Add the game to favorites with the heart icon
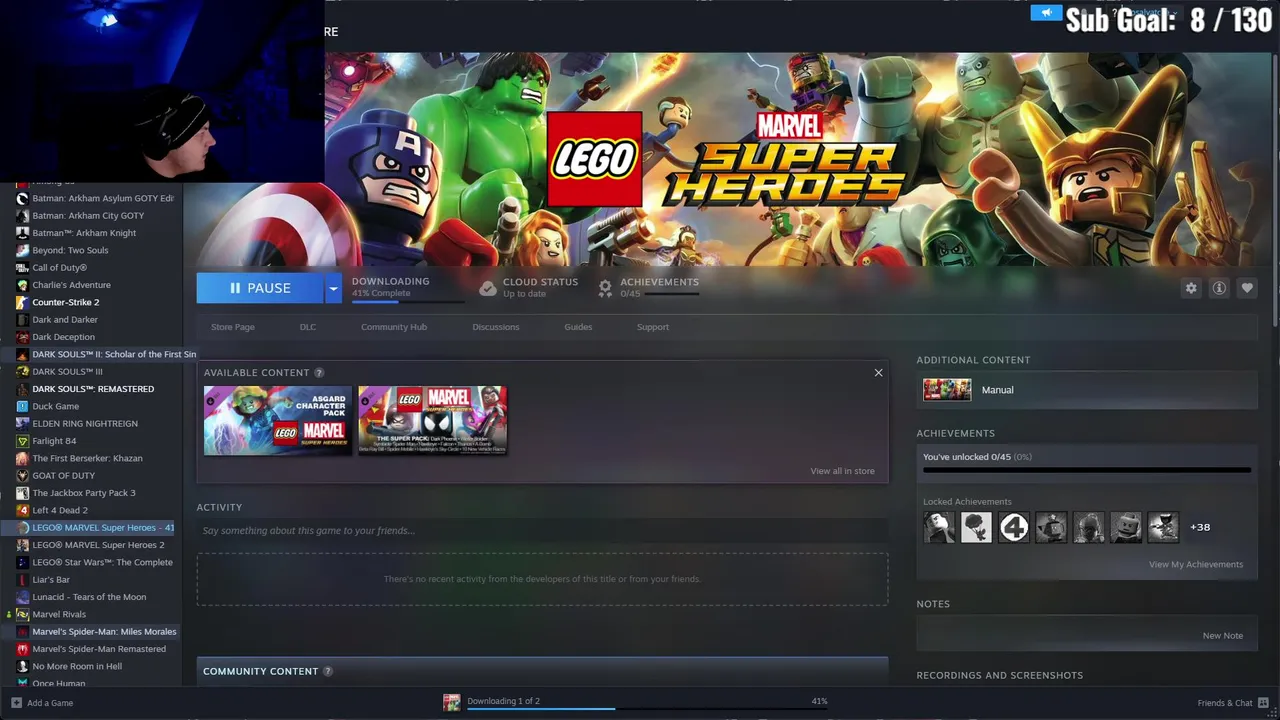The height and width of the screenshot is (720, 1280). 1247,288
